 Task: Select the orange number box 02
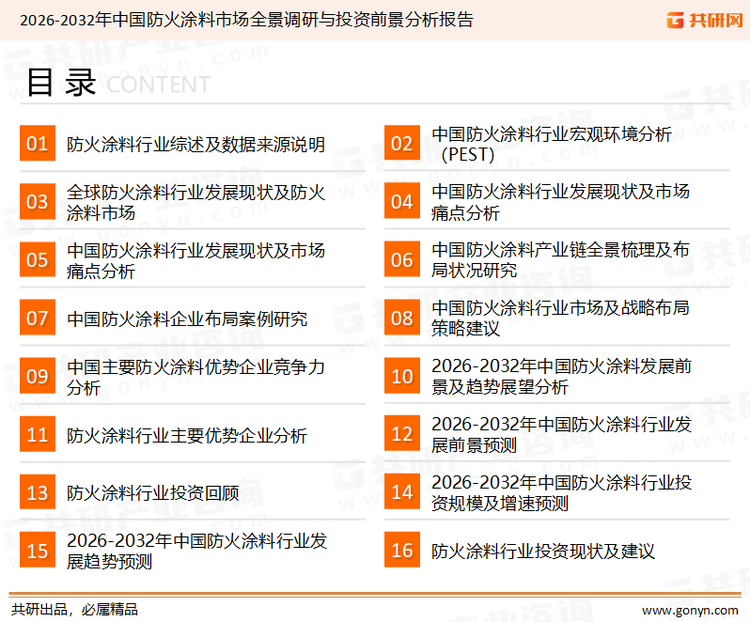tap(402, 143)
